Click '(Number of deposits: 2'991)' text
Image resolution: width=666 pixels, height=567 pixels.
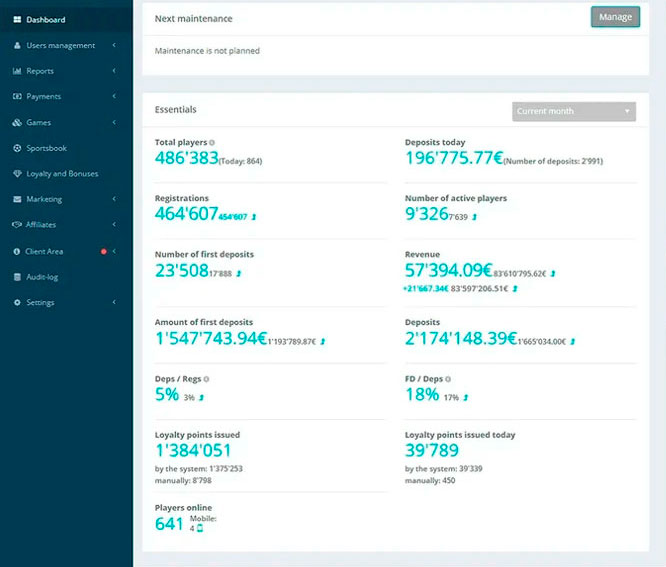(553, 161)
